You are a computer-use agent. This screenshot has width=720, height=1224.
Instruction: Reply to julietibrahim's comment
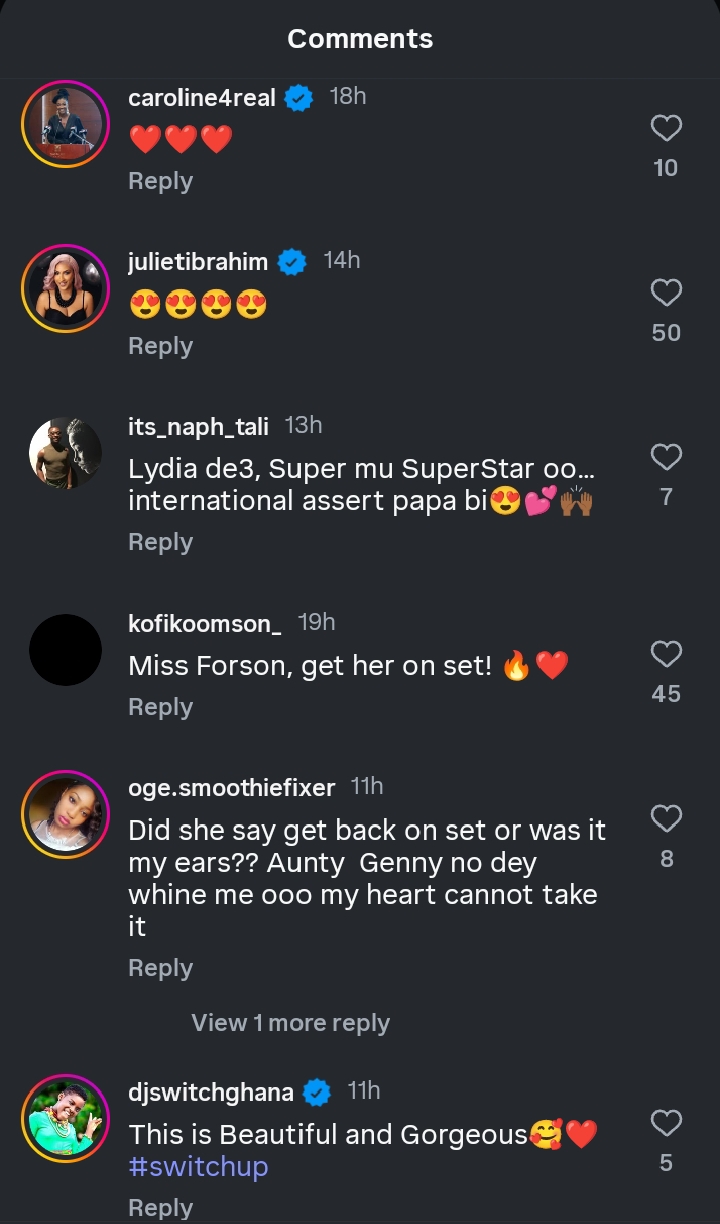160,346
